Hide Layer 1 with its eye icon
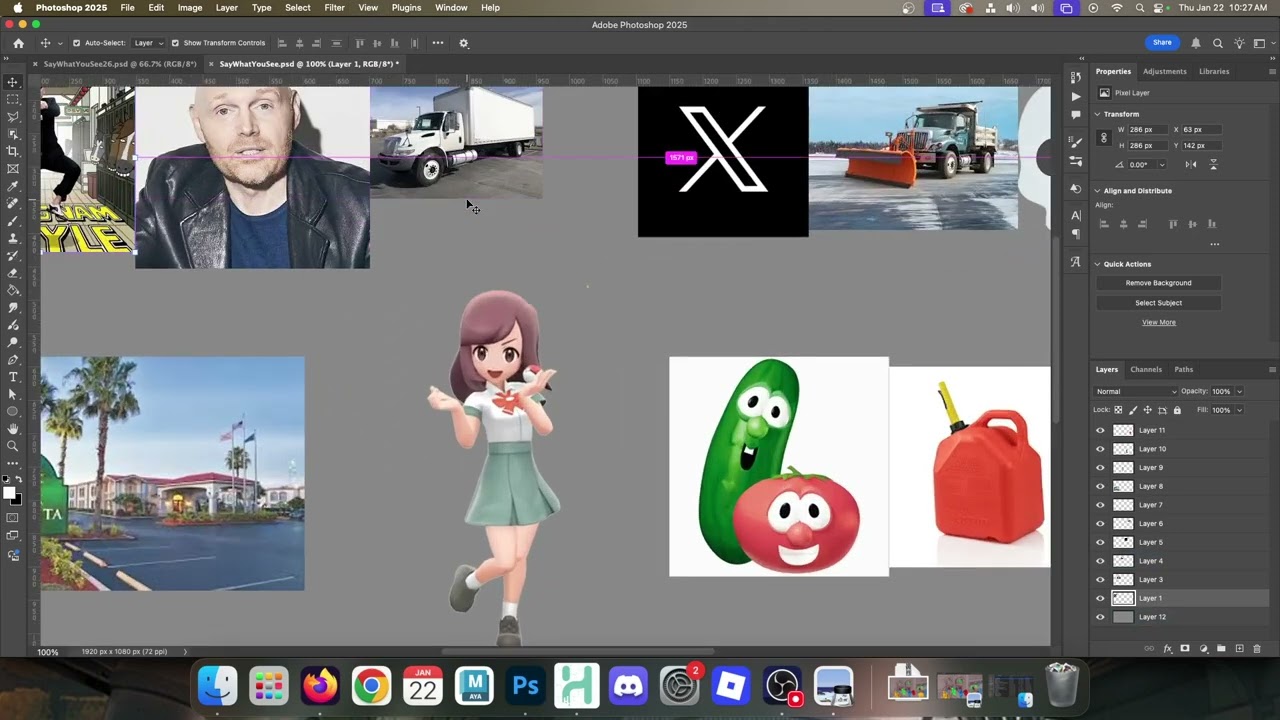Viewport: 1280px width, 720px height. click(x=1100, y=598)
